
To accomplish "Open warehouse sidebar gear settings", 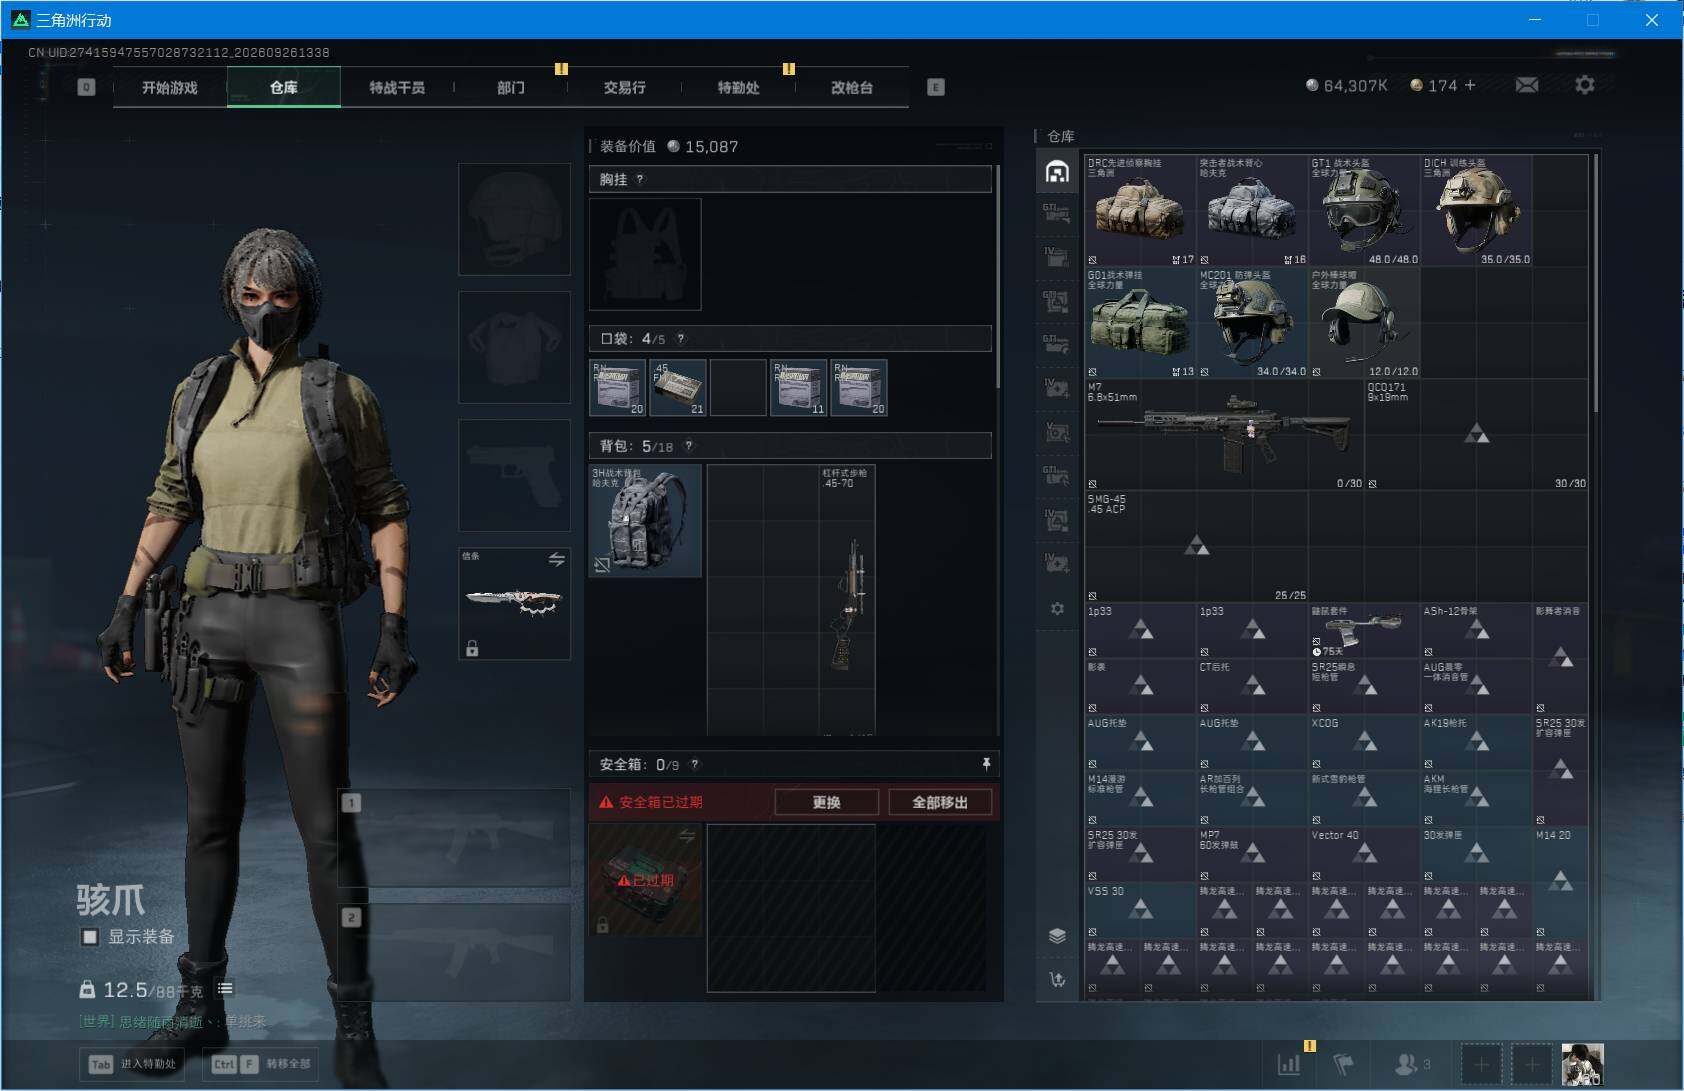I will (x=1057, y=608).
